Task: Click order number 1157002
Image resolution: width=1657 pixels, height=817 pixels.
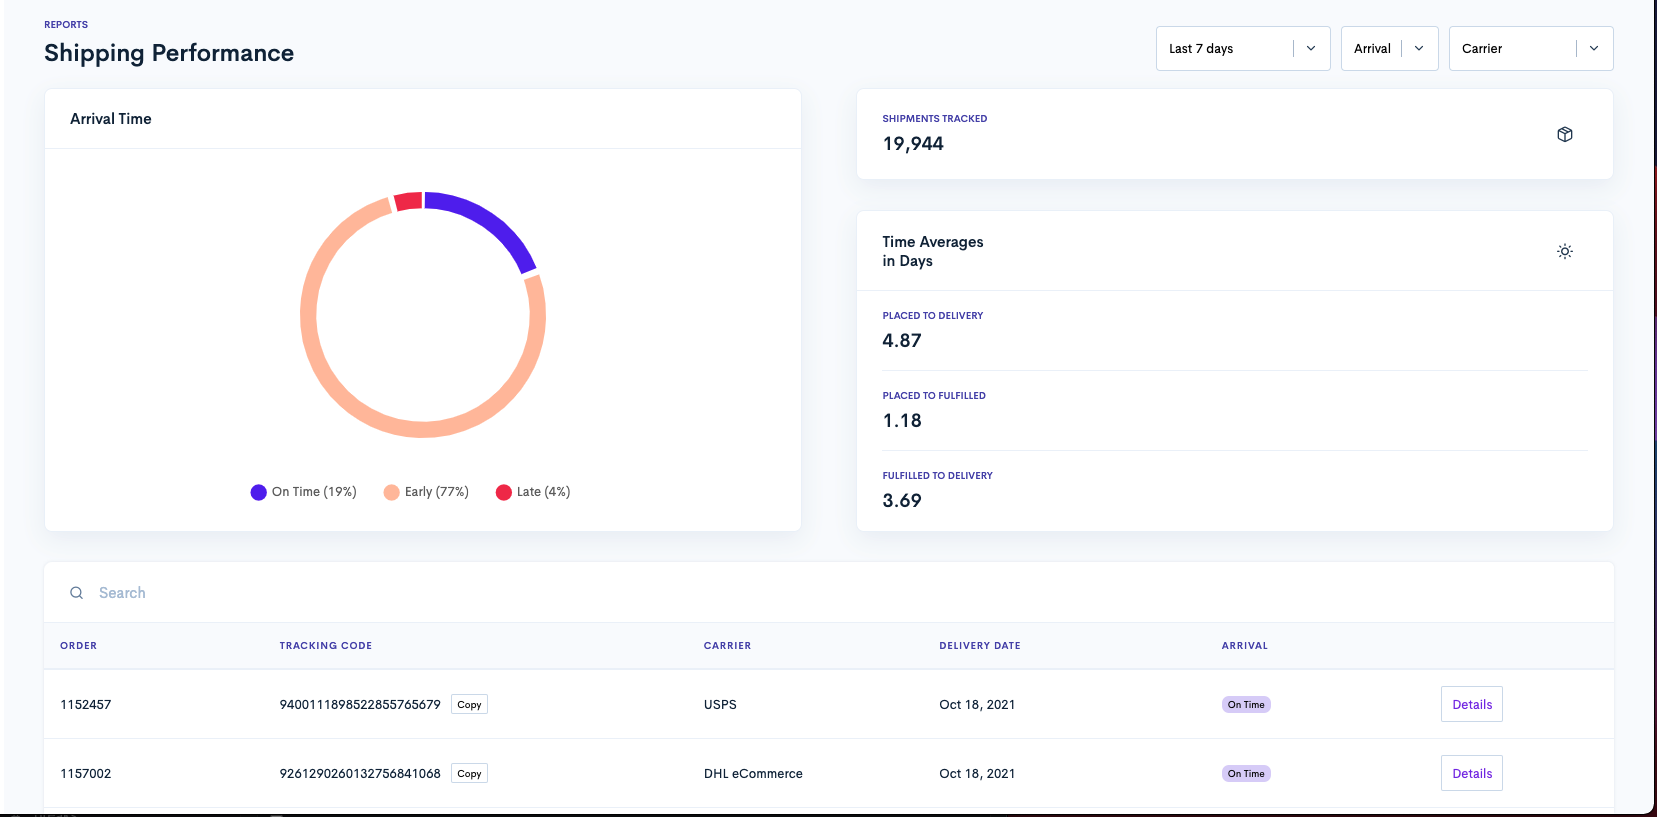Action: coord(86,774)
